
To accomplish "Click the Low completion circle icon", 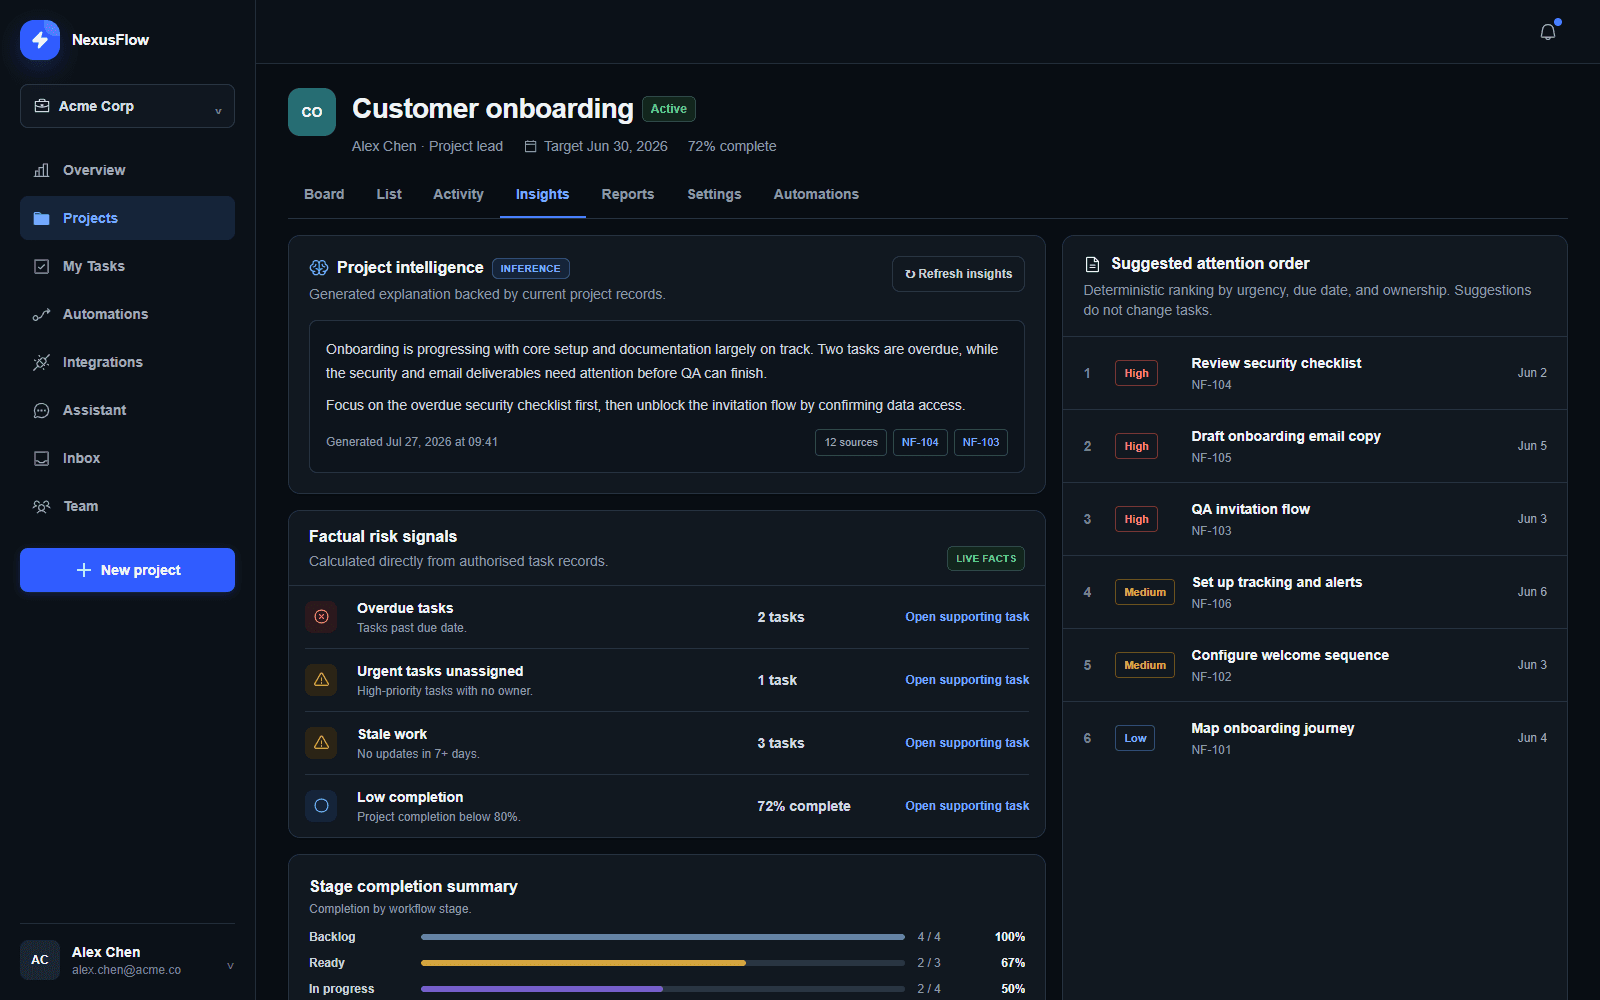I will pyautogui.click(x=321, y=806).
